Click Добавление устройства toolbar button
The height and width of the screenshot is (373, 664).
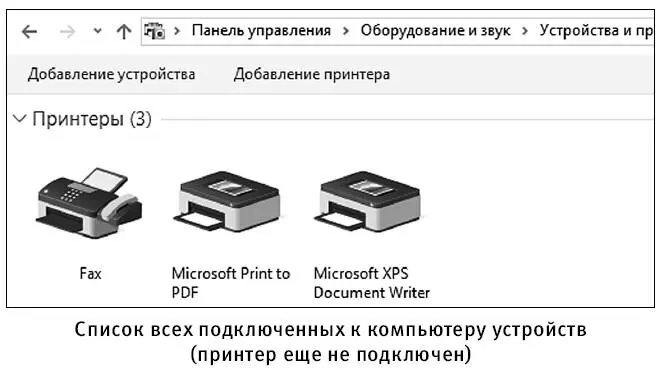click(x=111, y=75)
